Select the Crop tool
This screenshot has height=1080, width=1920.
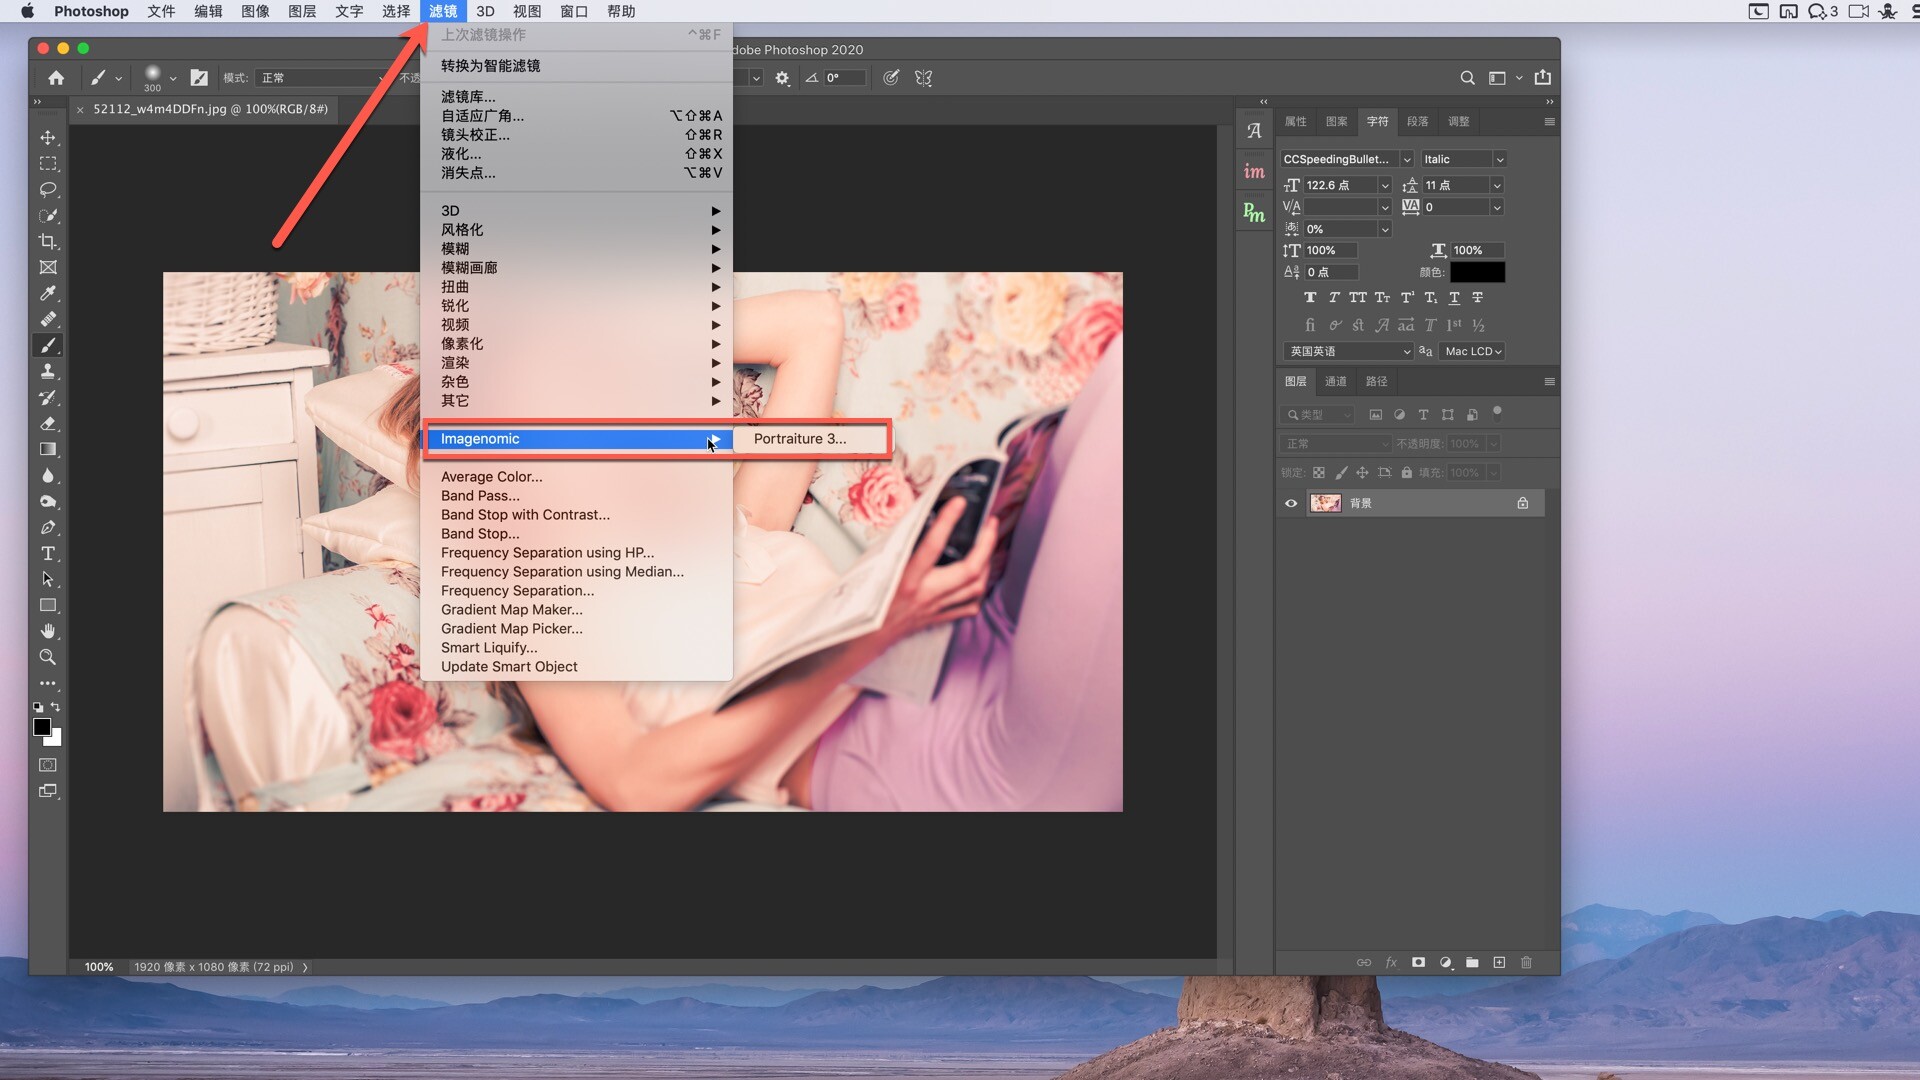pyautogui.click(x=48, y=242)
